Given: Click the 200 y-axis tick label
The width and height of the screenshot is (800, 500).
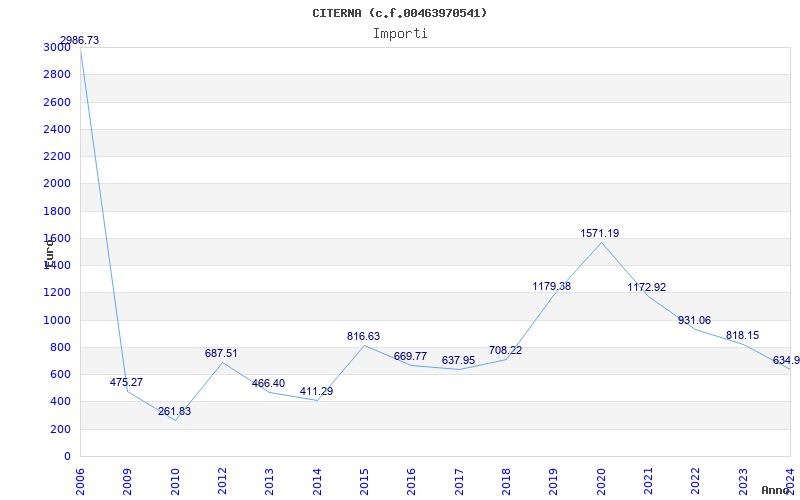Looking at the screenshot, I should click(x=60, y=430).
